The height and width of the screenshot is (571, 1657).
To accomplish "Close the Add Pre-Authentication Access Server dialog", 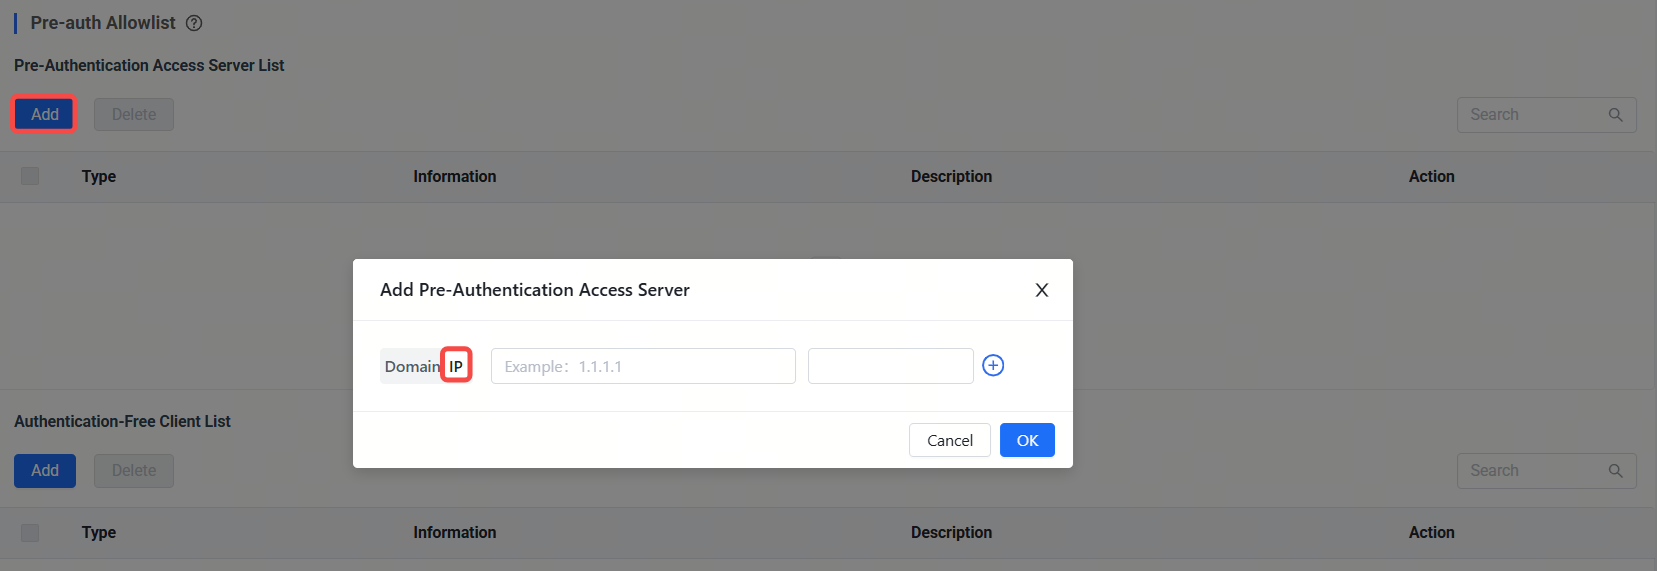I will click(x=1041, y=290).
